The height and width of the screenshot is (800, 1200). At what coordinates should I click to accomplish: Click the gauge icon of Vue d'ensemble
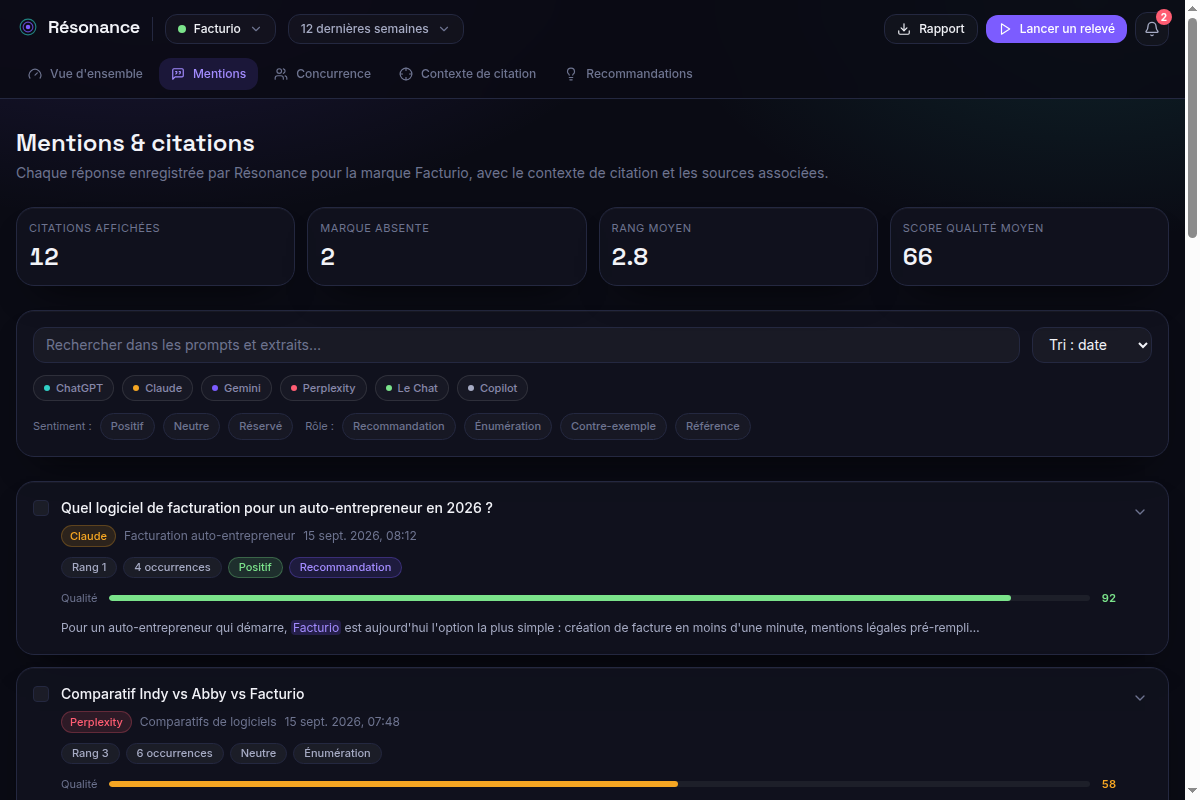pyautogui.click(x=35, y=74)
